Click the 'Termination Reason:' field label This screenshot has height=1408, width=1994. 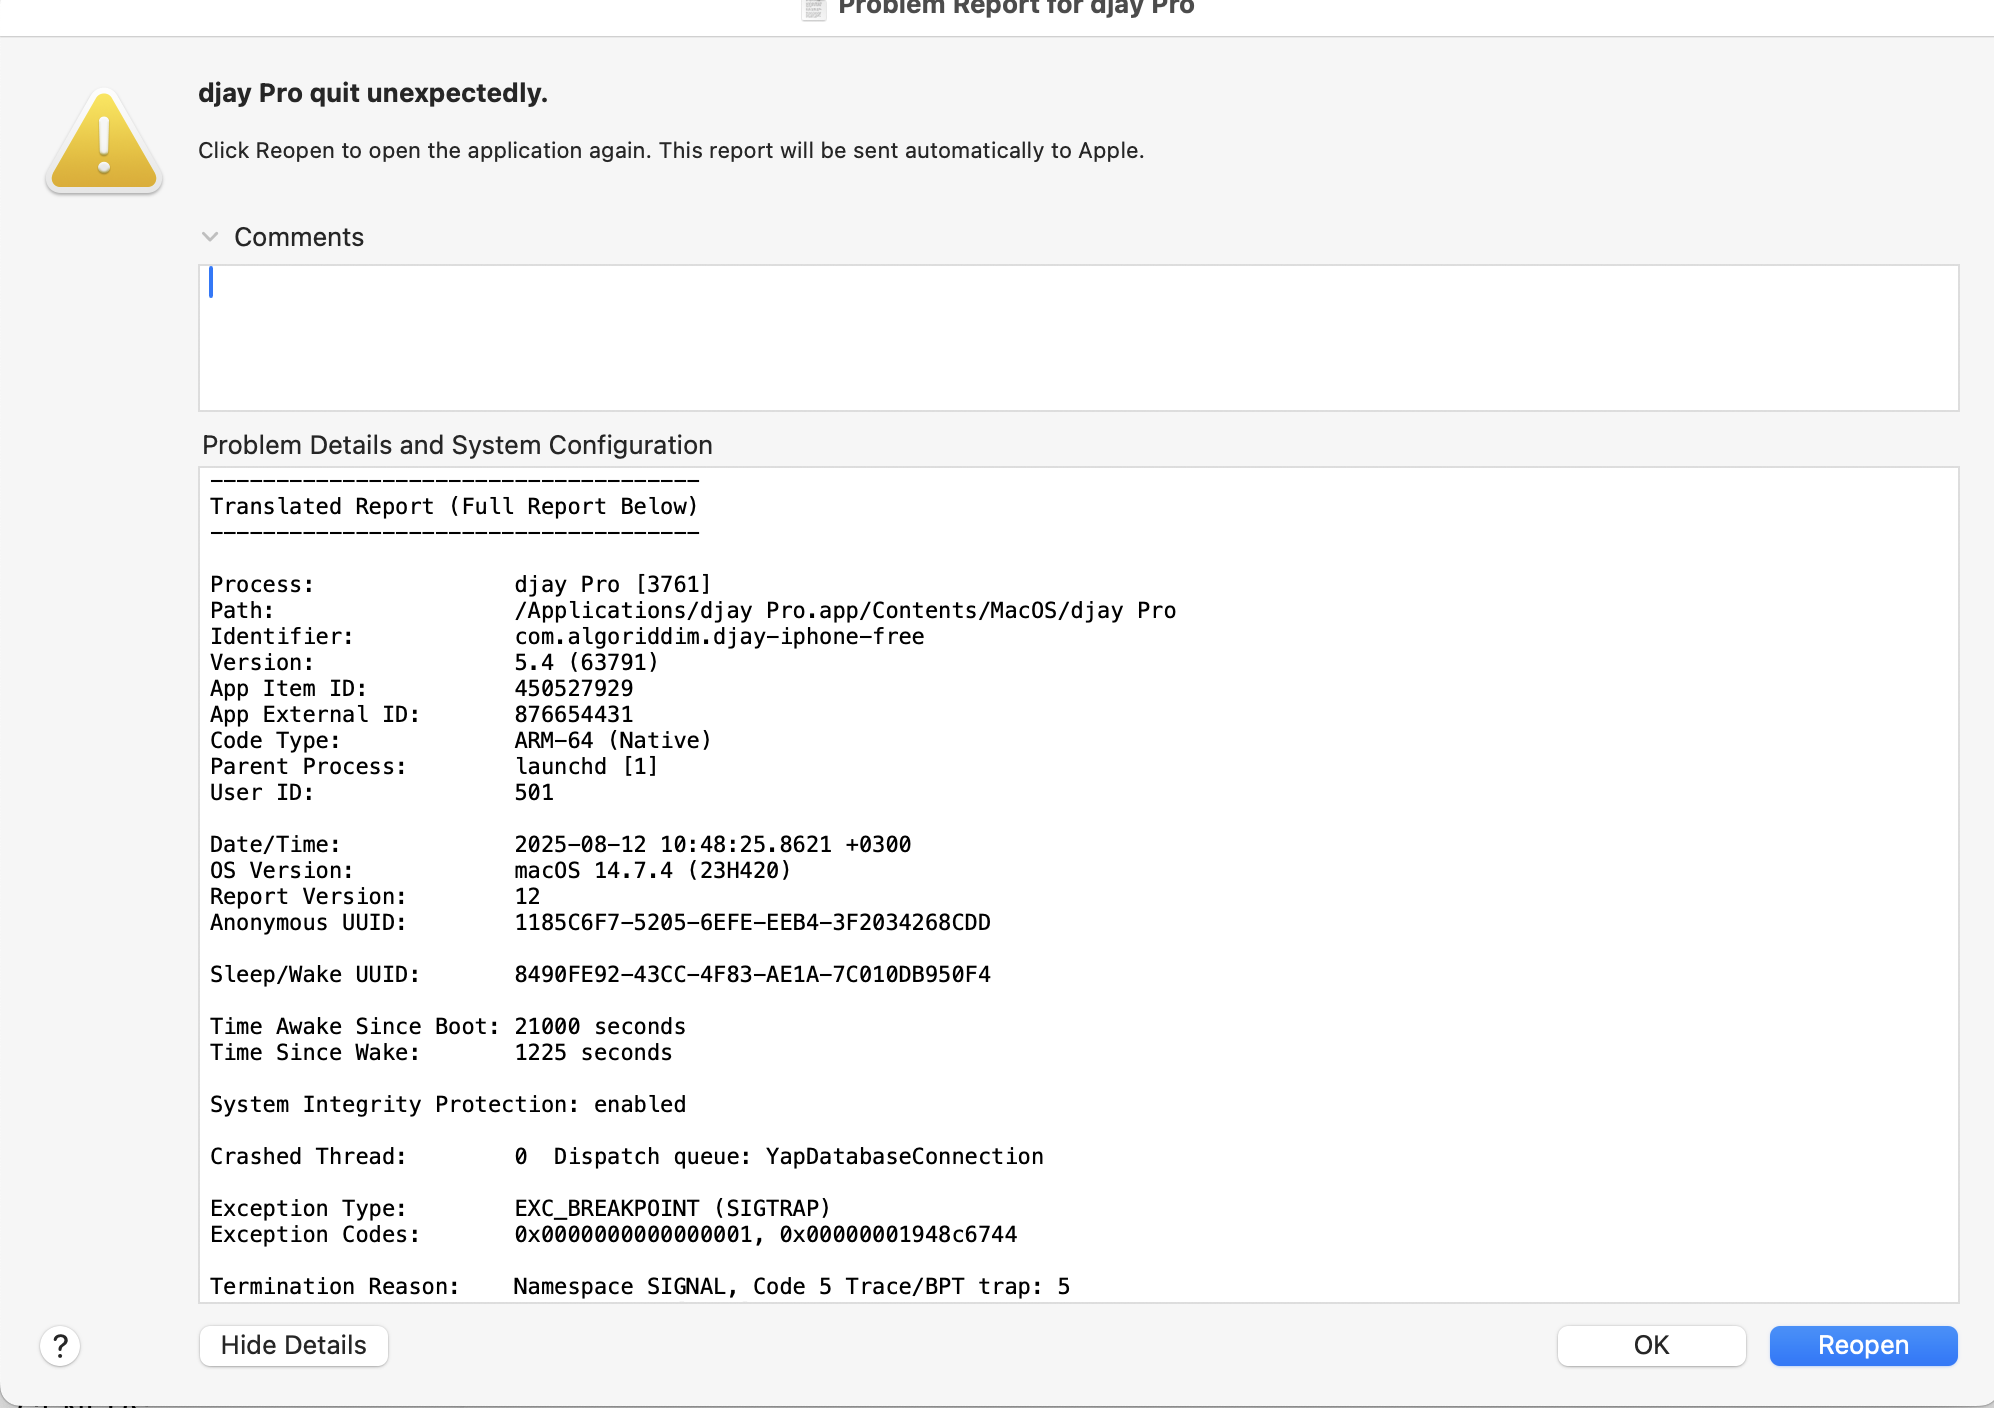(335, 1286)
